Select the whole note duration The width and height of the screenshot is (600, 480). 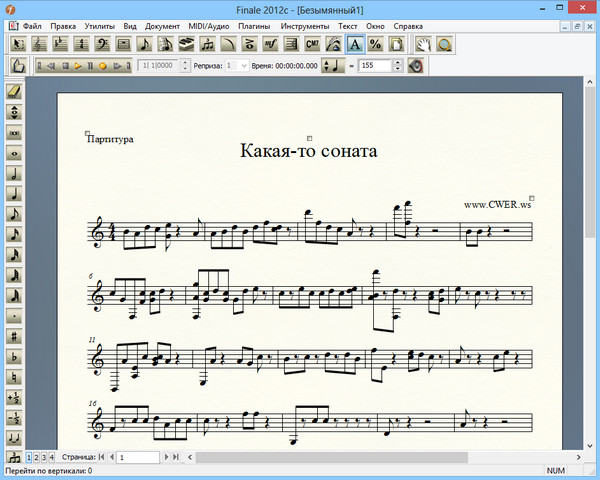(15, 153)
